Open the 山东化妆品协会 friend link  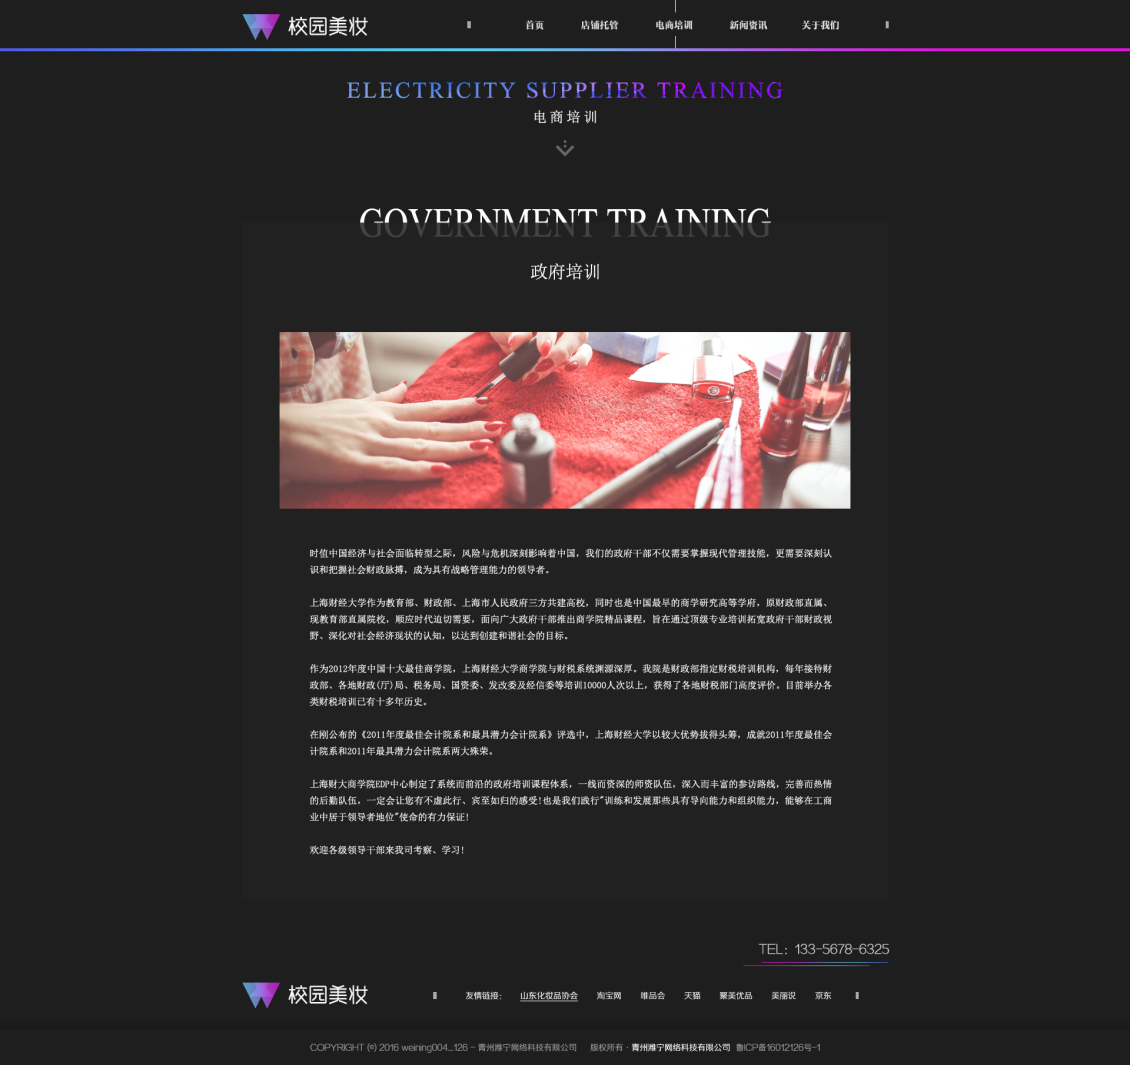click(x=548, y=995)
